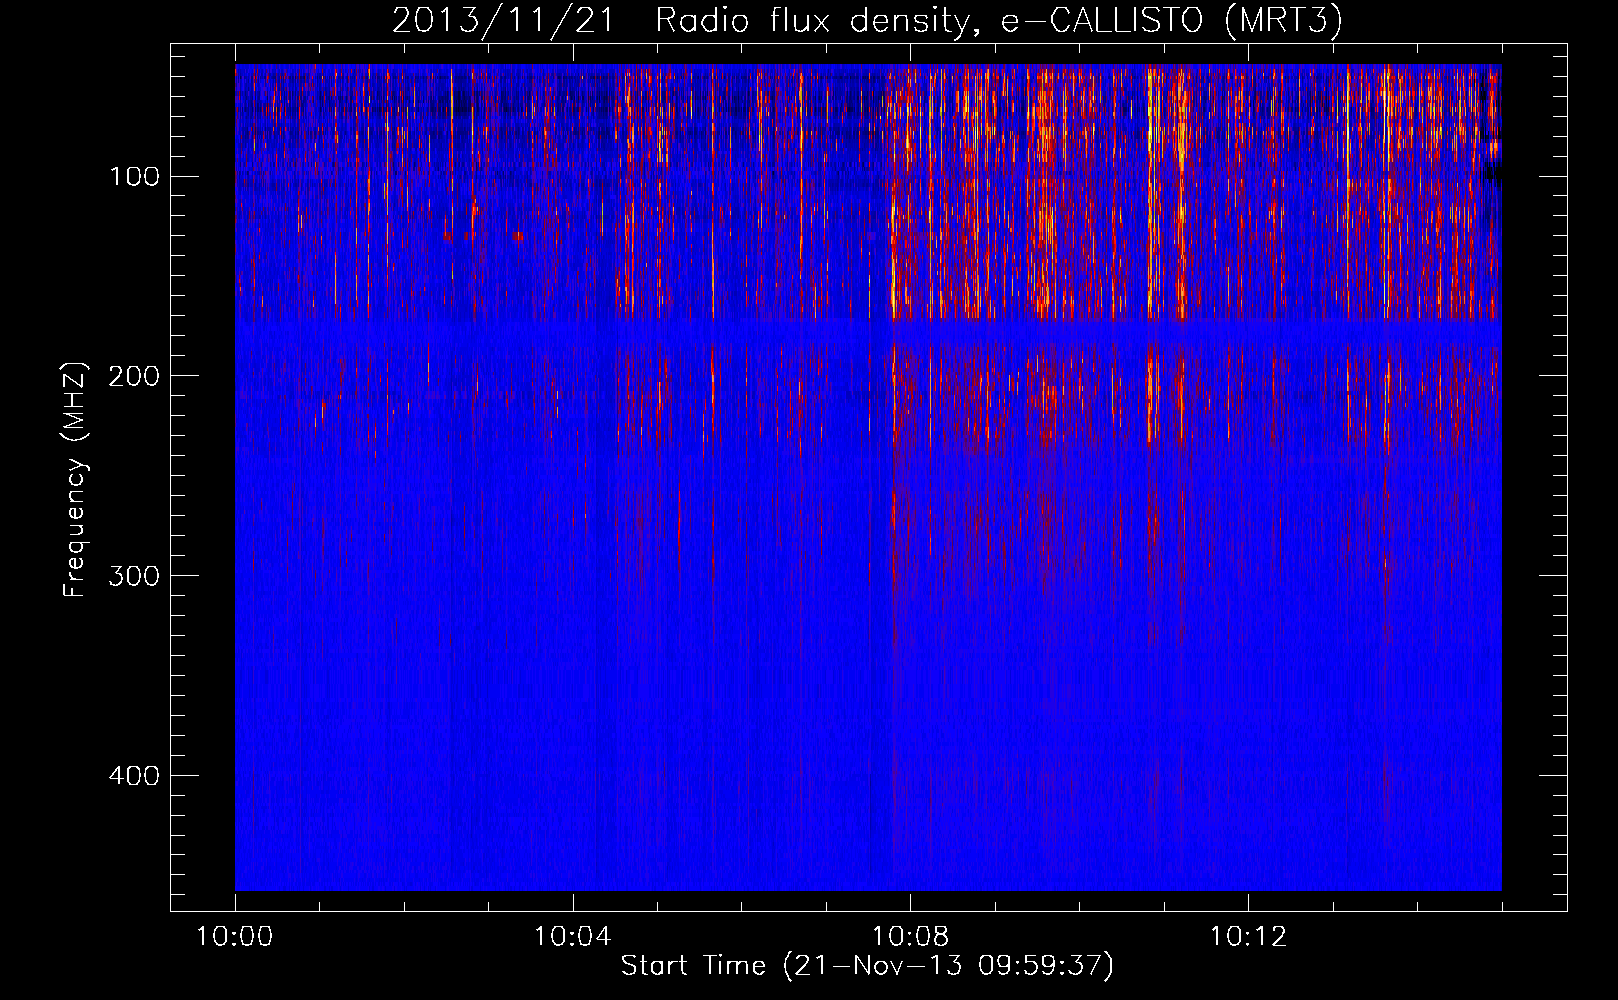Click the 'Frequency (MHZ)' axis label
The image size is (1618, 1000).
coord(75,480)
